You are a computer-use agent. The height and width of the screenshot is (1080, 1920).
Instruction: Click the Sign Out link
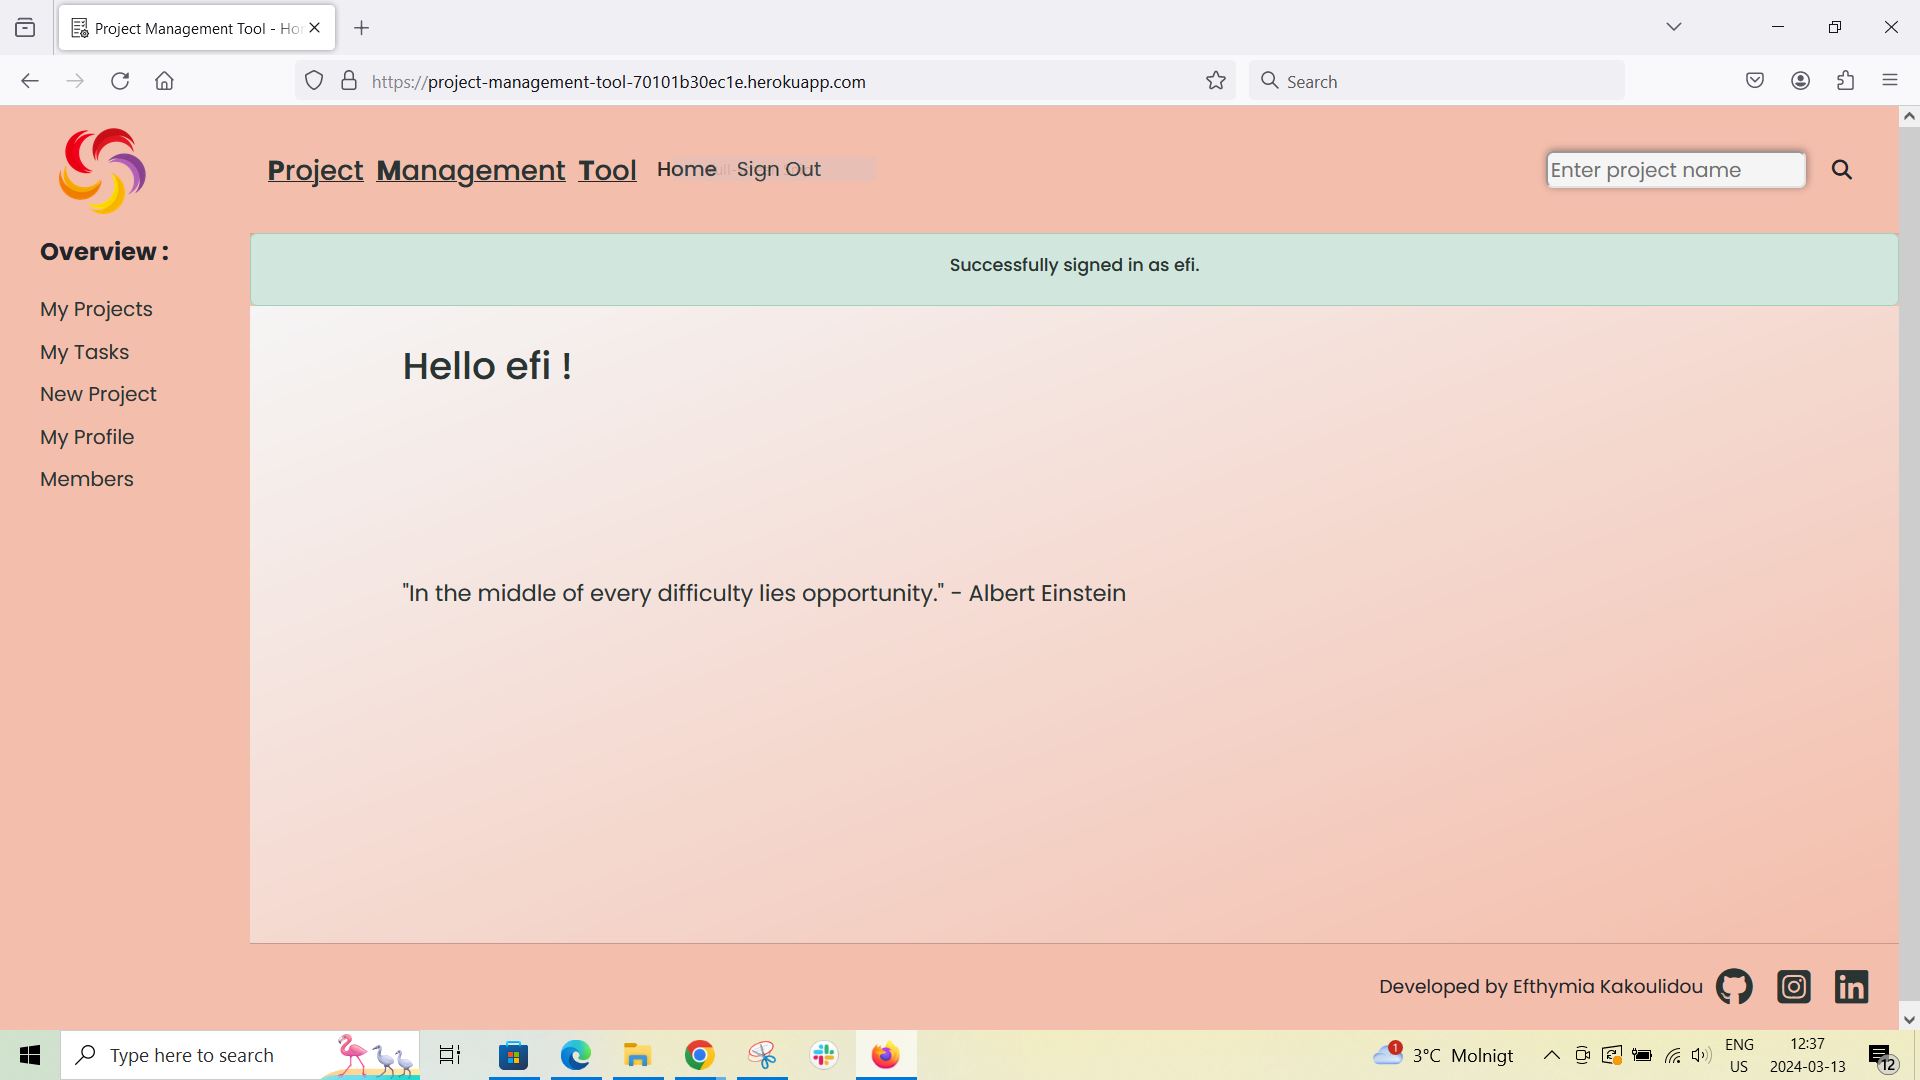pos(778,169)
